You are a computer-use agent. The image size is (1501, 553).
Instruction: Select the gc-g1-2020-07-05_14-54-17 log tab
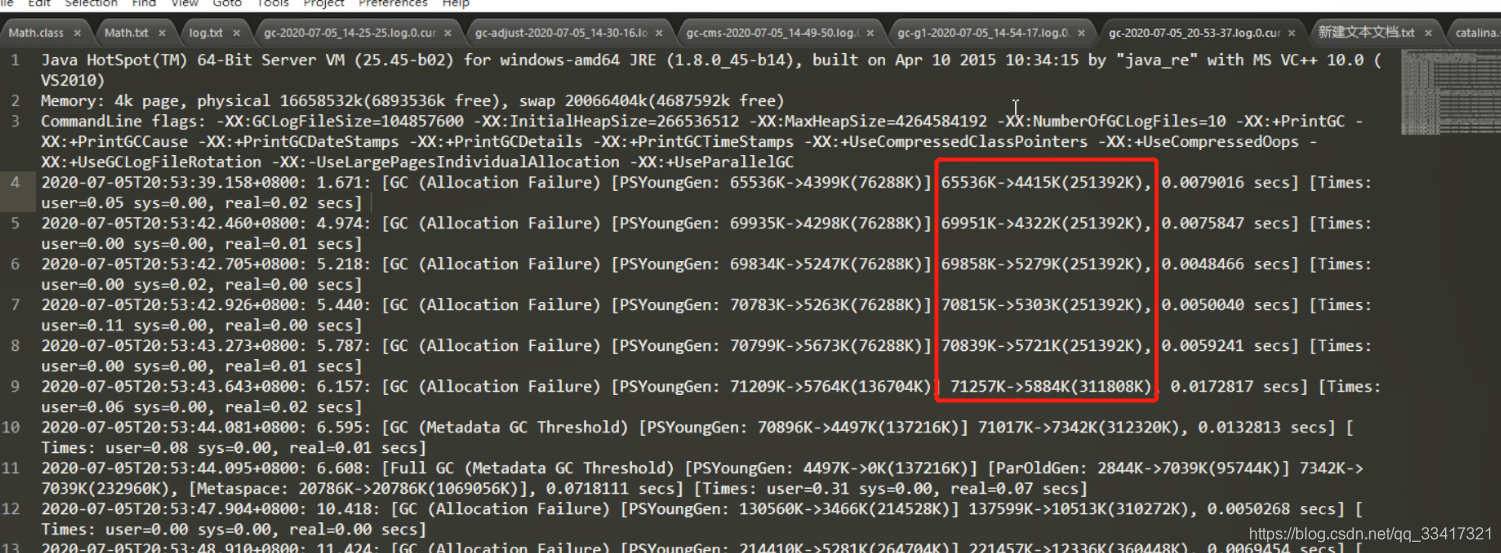coord(983,33)
